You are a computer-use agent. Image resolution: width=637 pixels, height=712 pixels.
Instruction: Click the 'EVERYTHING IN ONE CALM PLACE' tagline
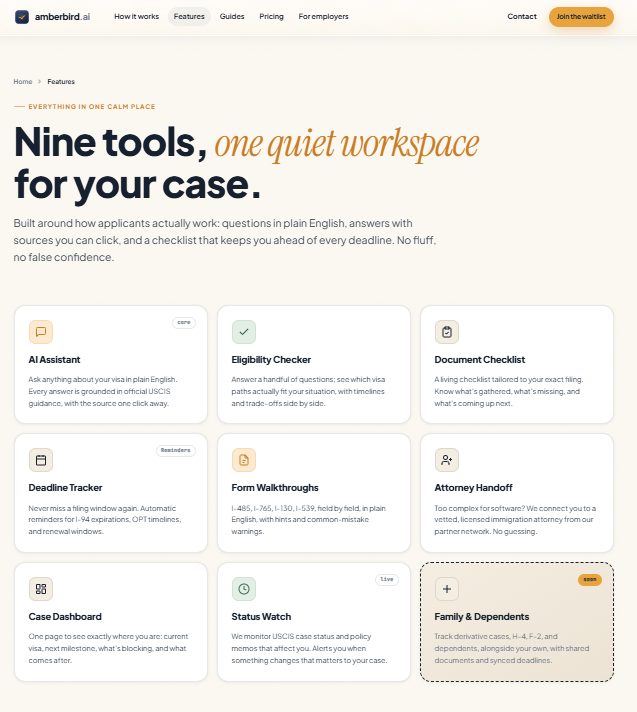coord(92,107)
